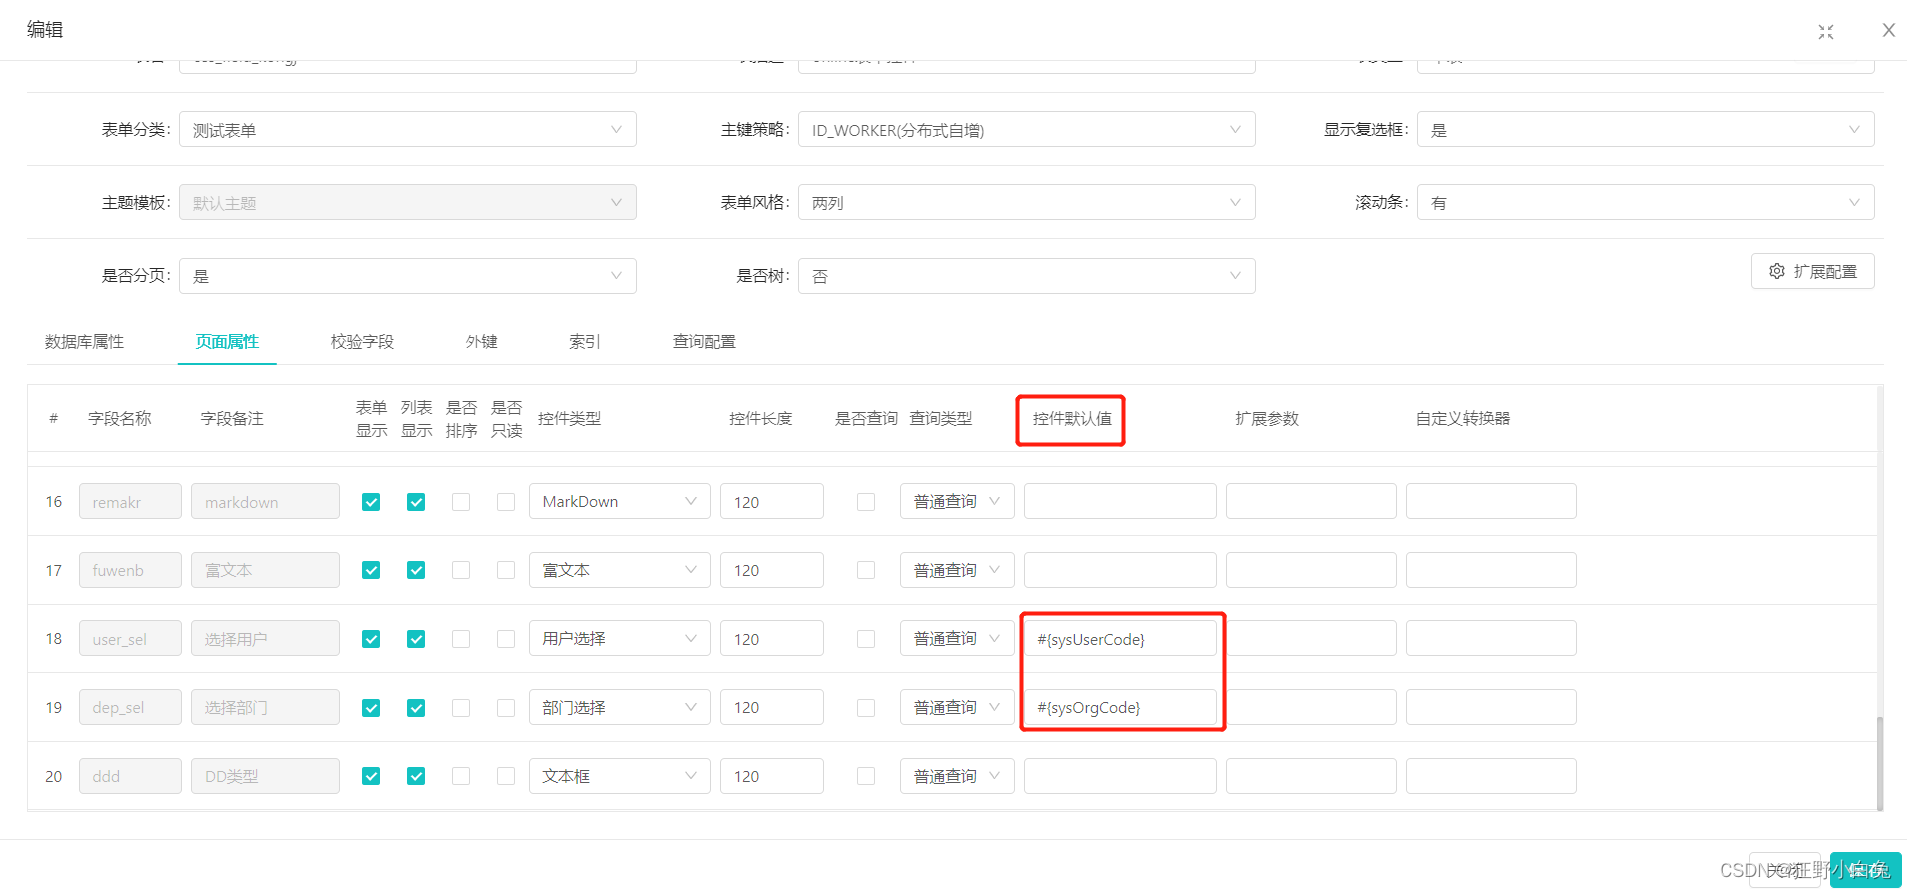The height and width of the screenshot is (889, 1907).
Task: Close the edit dialog
Action: [1889, 30]
